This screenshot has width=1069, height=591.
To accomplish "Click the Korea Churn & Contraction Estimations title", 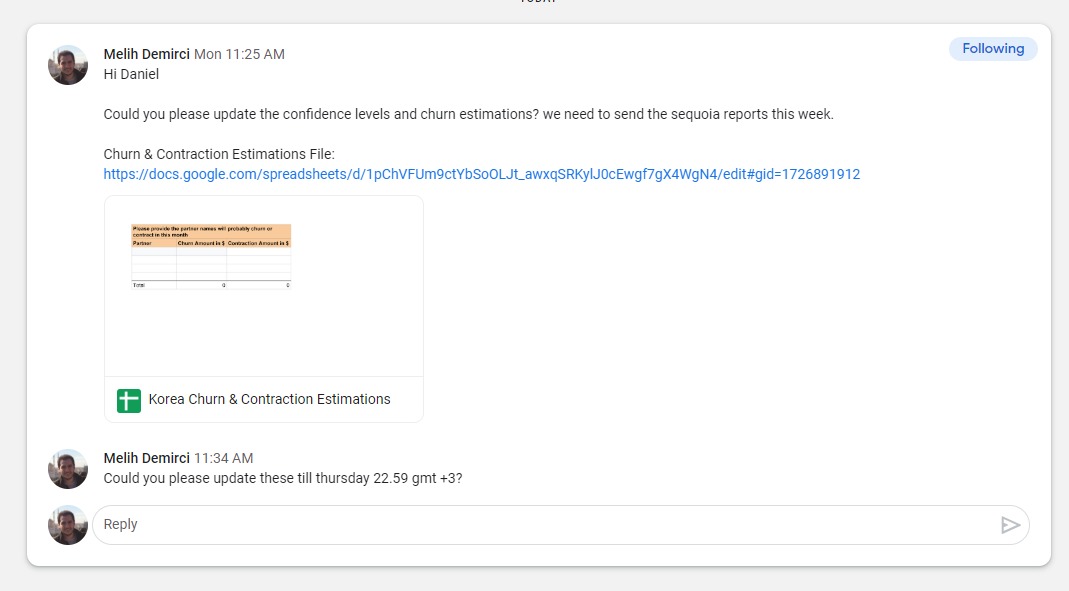I will point(269,399).
